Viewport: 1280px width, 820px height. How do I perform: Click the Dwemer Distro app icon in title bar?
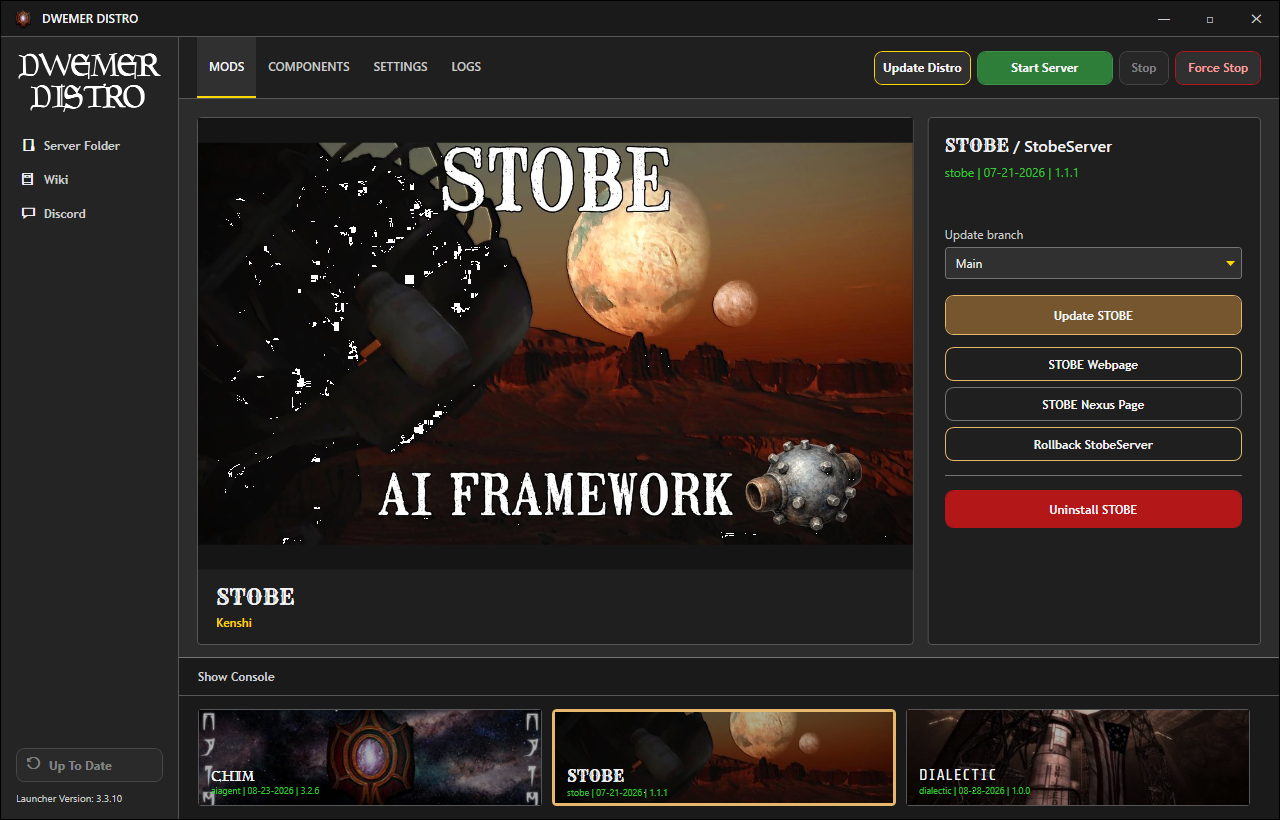pyautogui.click(x=22, y=18)
